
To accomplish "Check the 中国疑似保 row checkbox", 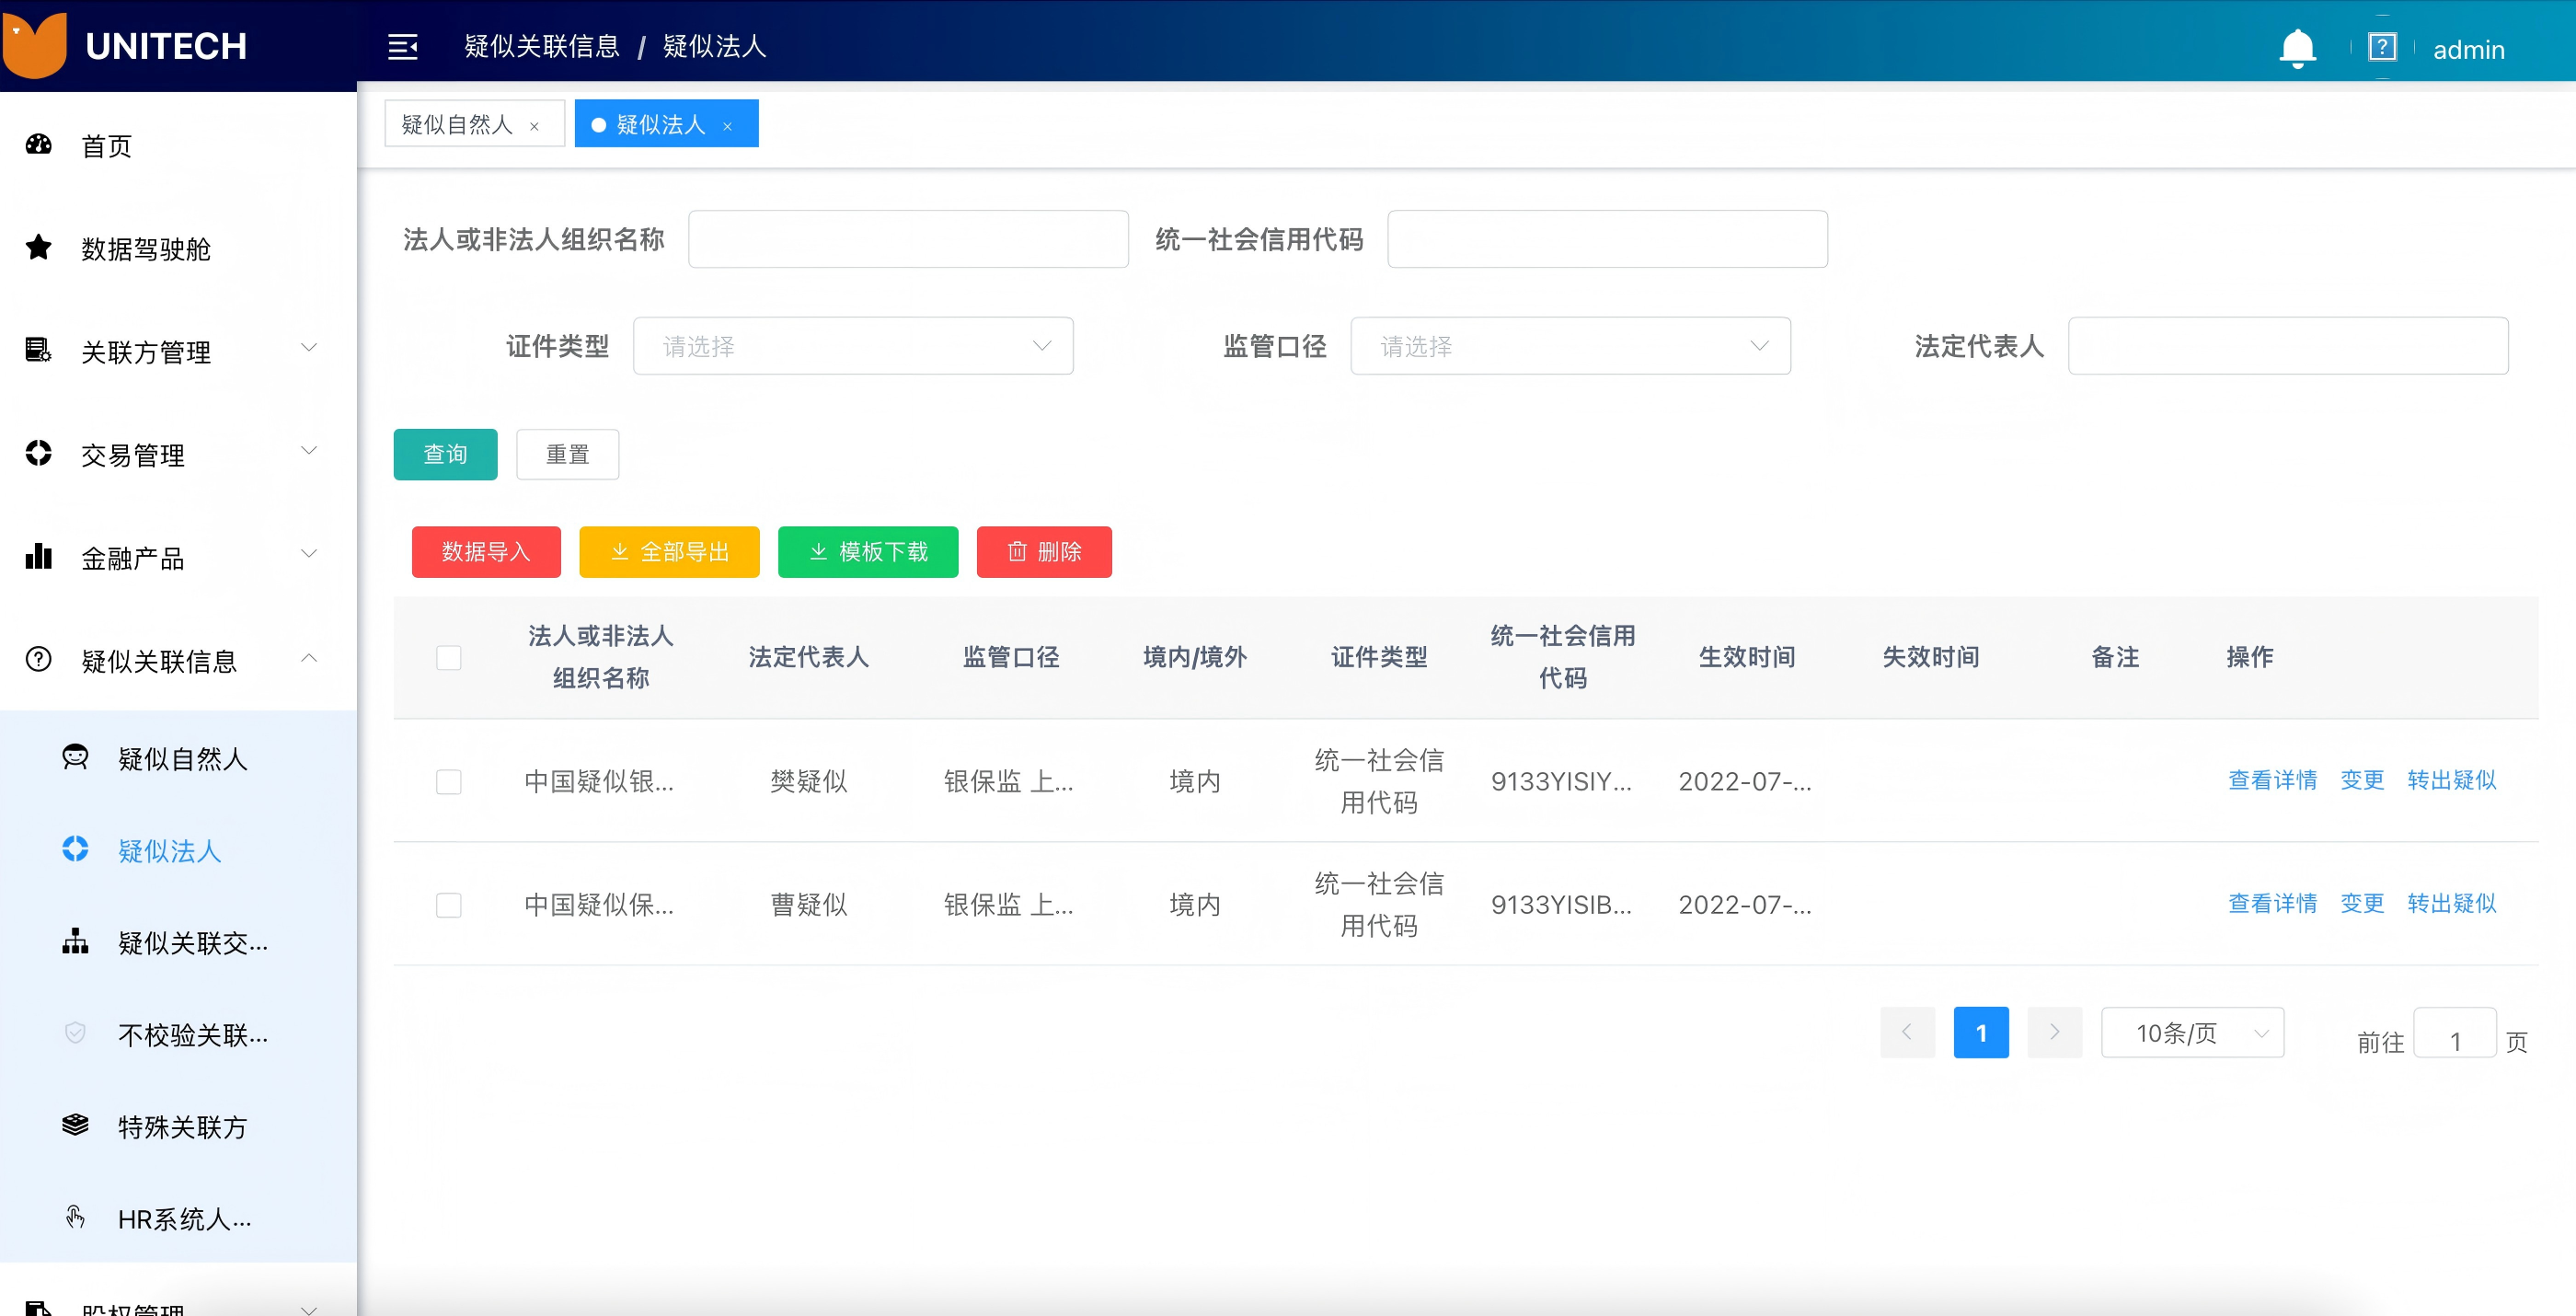I will (x=449, y=905).
